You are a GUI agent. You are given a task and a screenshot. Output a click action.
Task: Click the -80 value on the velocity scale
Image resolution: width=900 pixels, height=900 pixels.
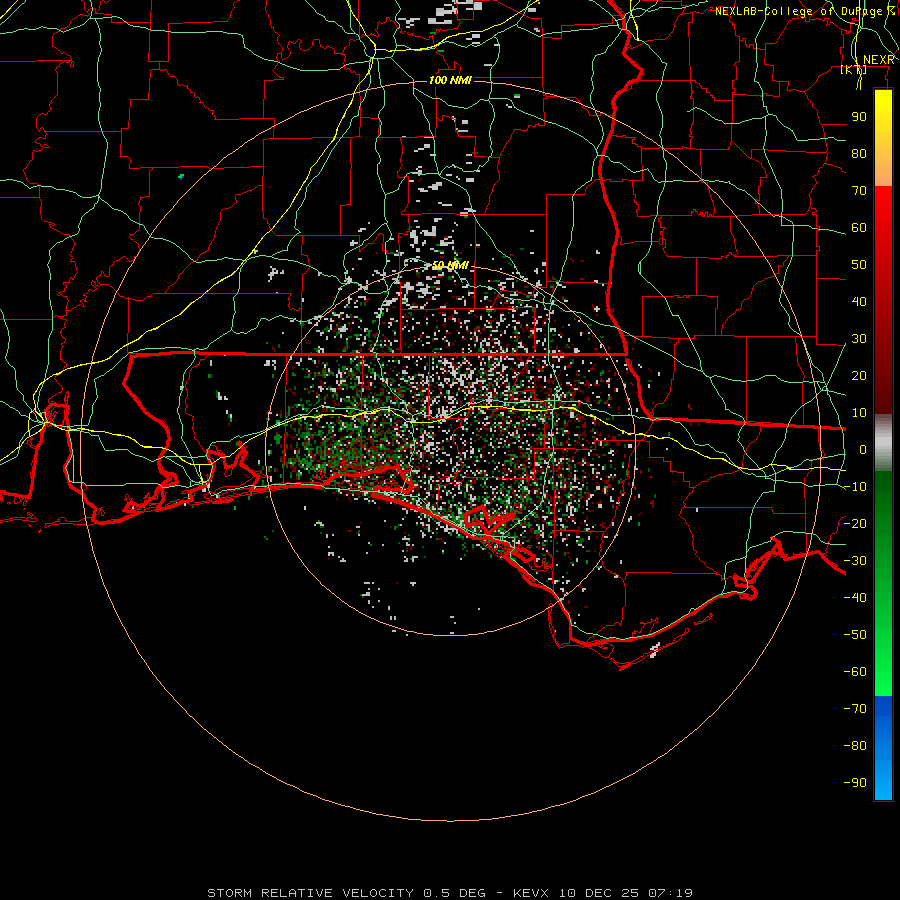click(855, 746)
